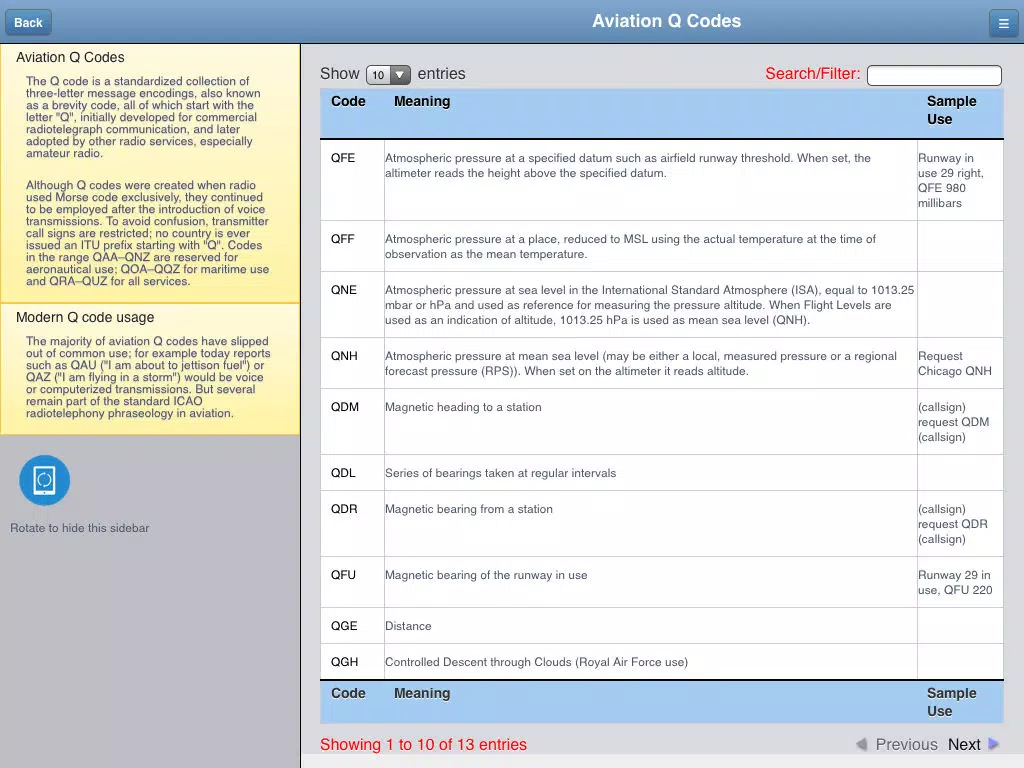Click the red 'Search/Filter:' label
Screen dimensions: 1024x768
pyautogui.click(x=812, y=74)
